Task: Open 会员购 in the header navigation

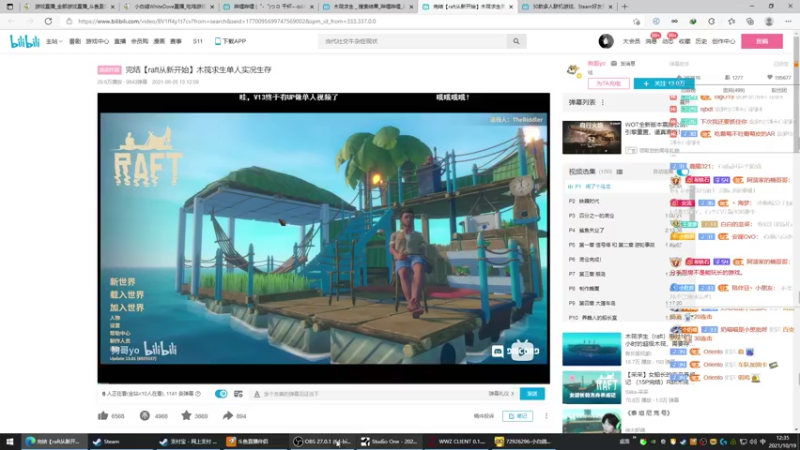Action: pos(139,41)
